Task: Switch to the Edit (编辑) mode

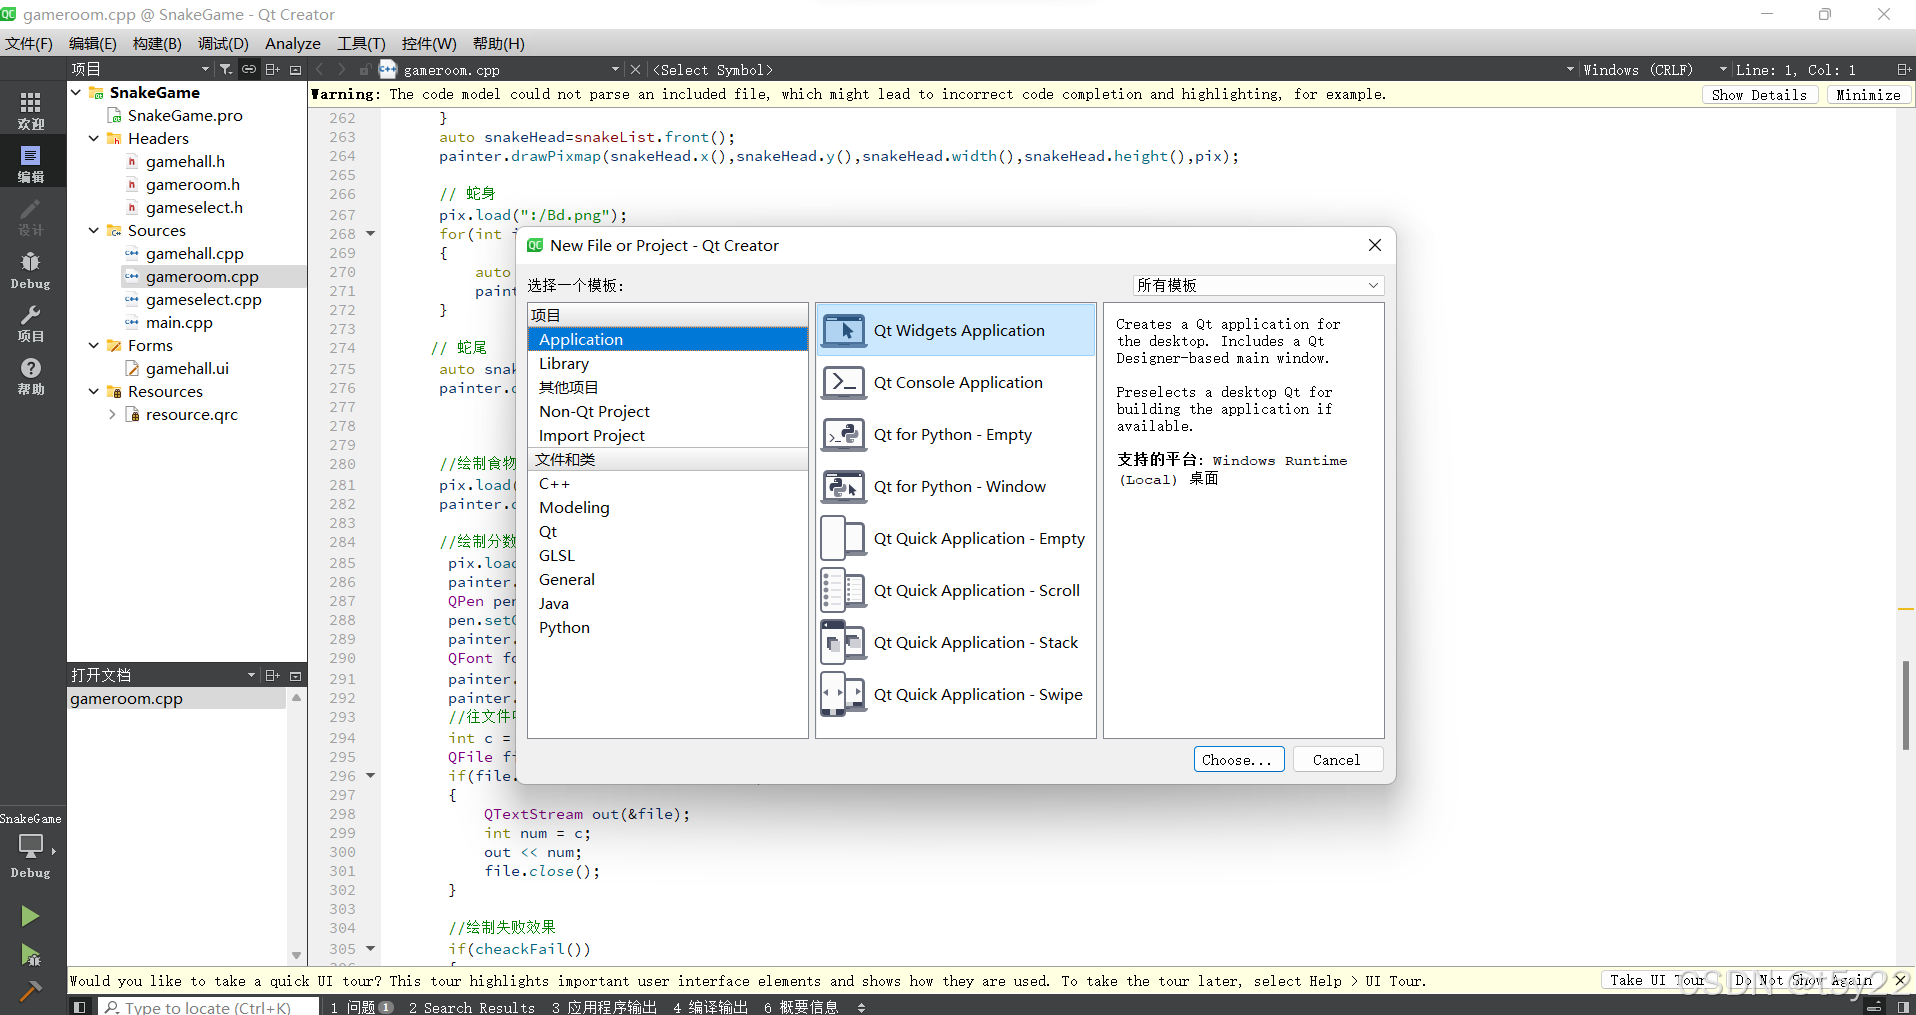Action: point(31,163)
